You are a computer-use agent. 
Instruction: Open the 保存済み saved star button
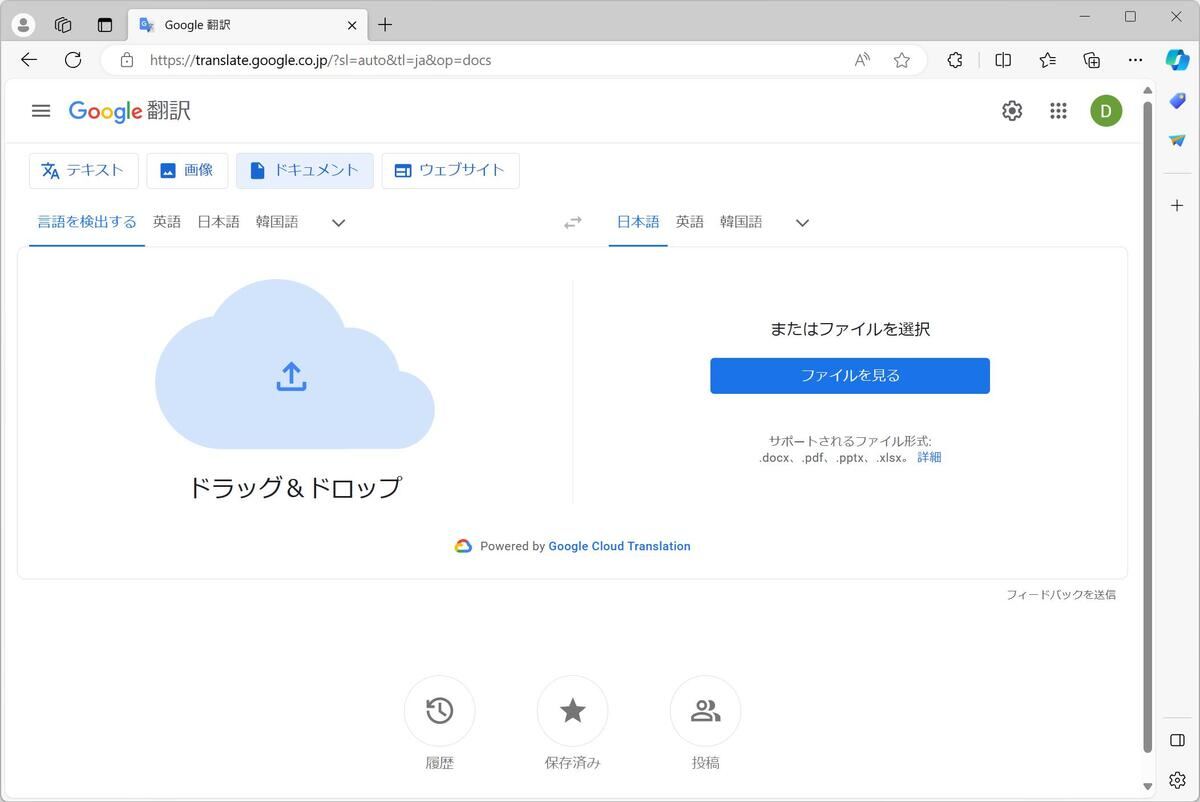tap(573, 711)
